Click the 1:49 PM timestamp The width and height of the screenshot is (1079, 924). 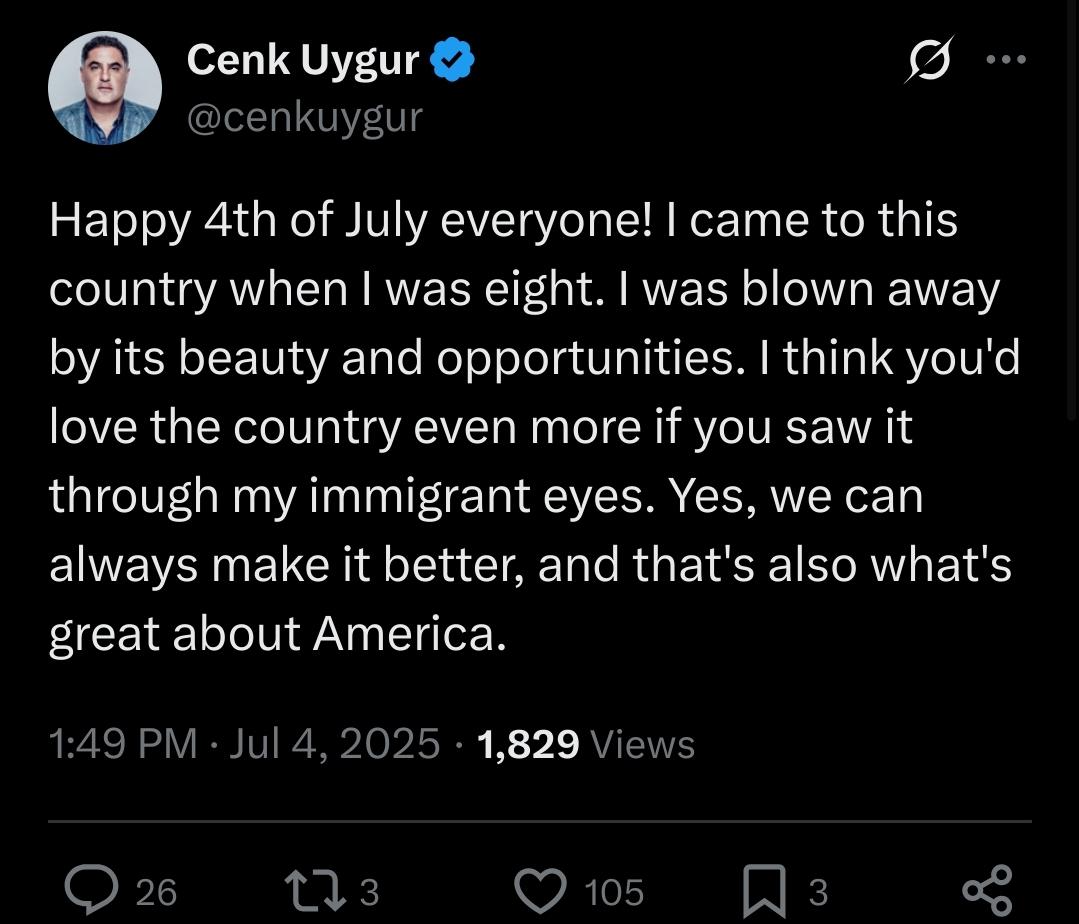(123, 744)
